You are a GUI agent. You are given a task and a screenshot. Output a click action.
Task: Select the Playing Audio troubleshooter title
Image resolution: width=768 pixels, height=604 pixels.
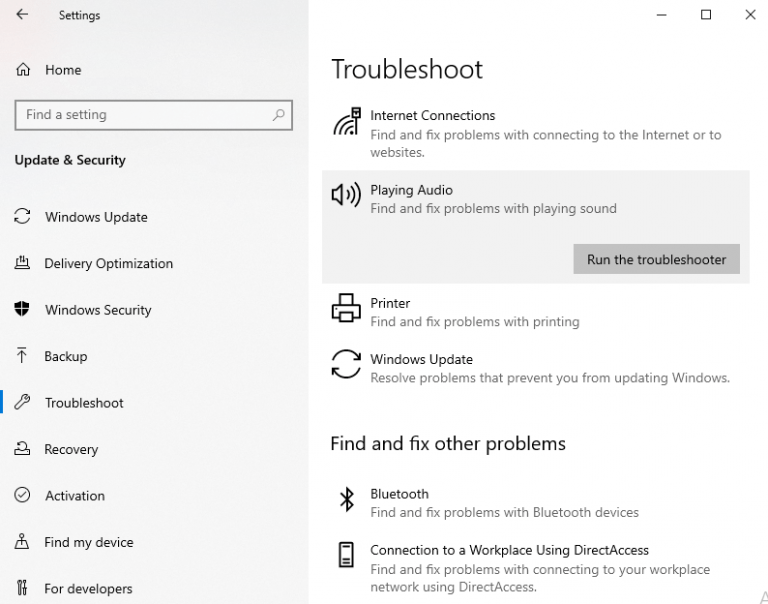[x=411, y=190]
